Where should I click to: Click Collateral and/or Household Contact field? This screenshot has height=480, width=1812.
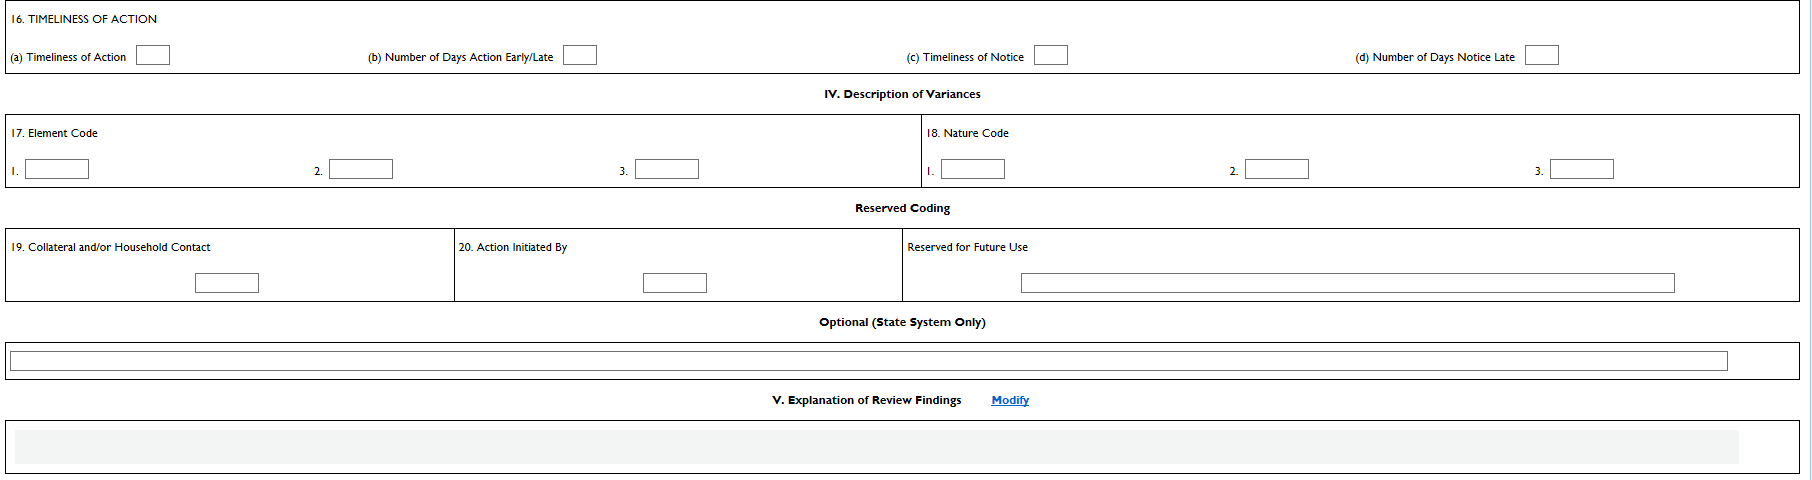[227, 284]
